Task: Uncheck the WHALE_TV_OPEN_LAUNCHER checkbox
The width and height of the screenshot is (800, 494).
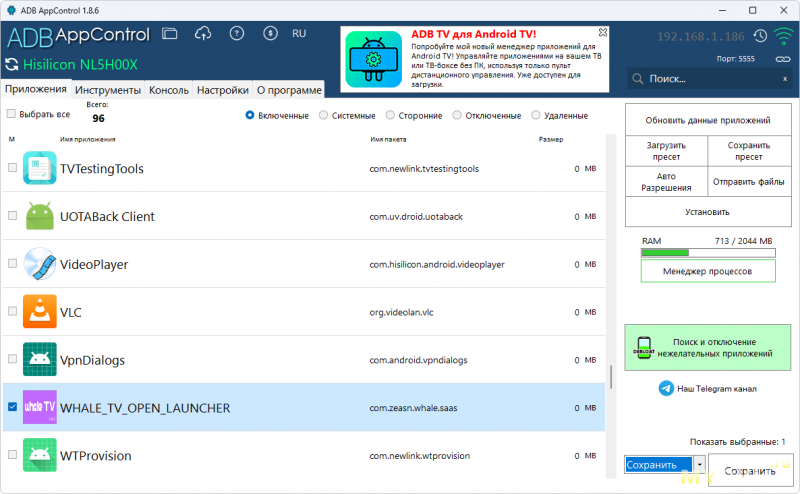Action: click(13, 407)
